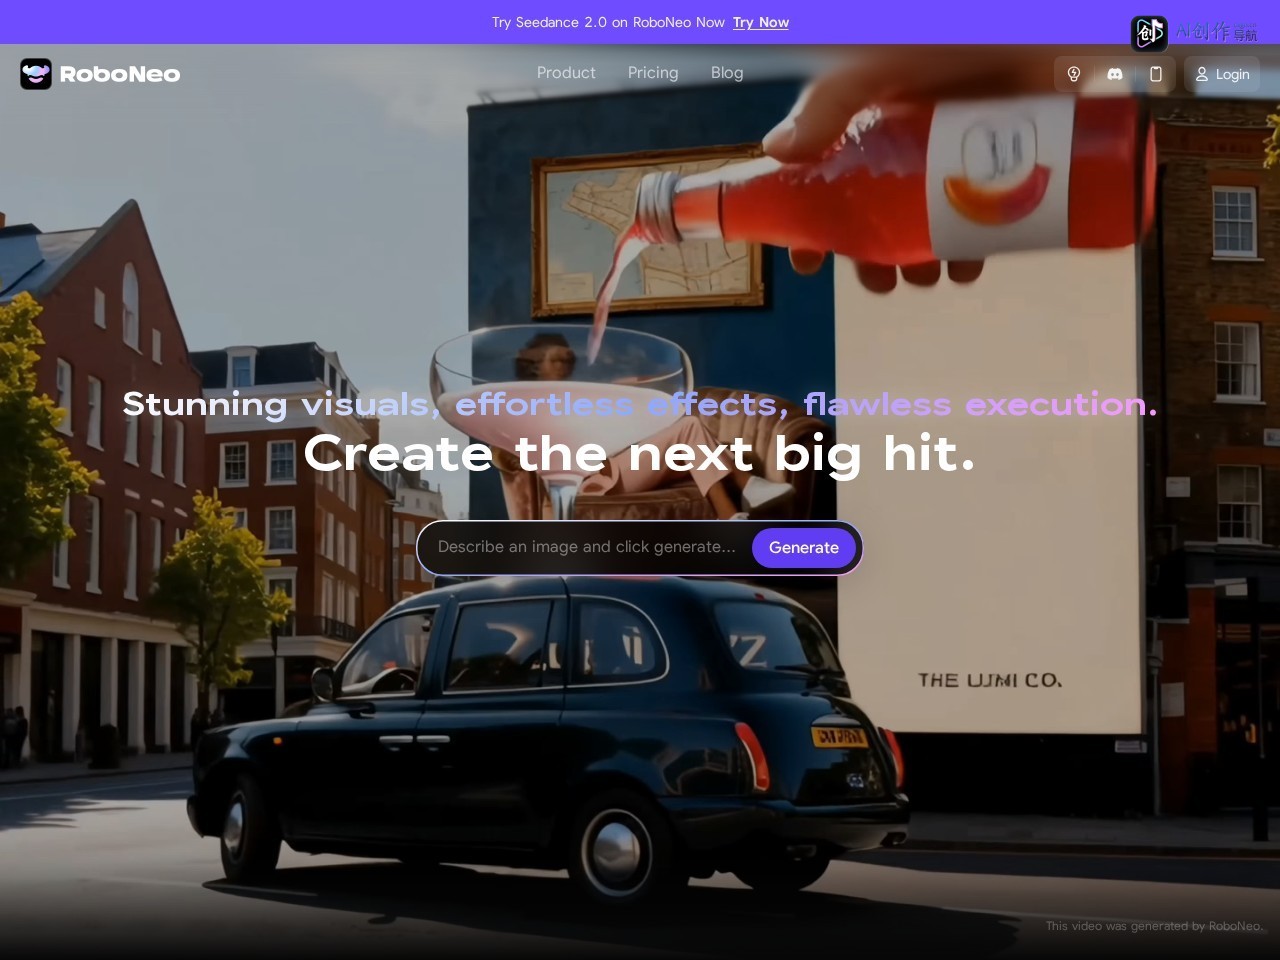Image resolution: width=1280 pixels, height=960 pixels.
Task: Click the user silhouette icon in Login
Action: [x=1202, y=74]
